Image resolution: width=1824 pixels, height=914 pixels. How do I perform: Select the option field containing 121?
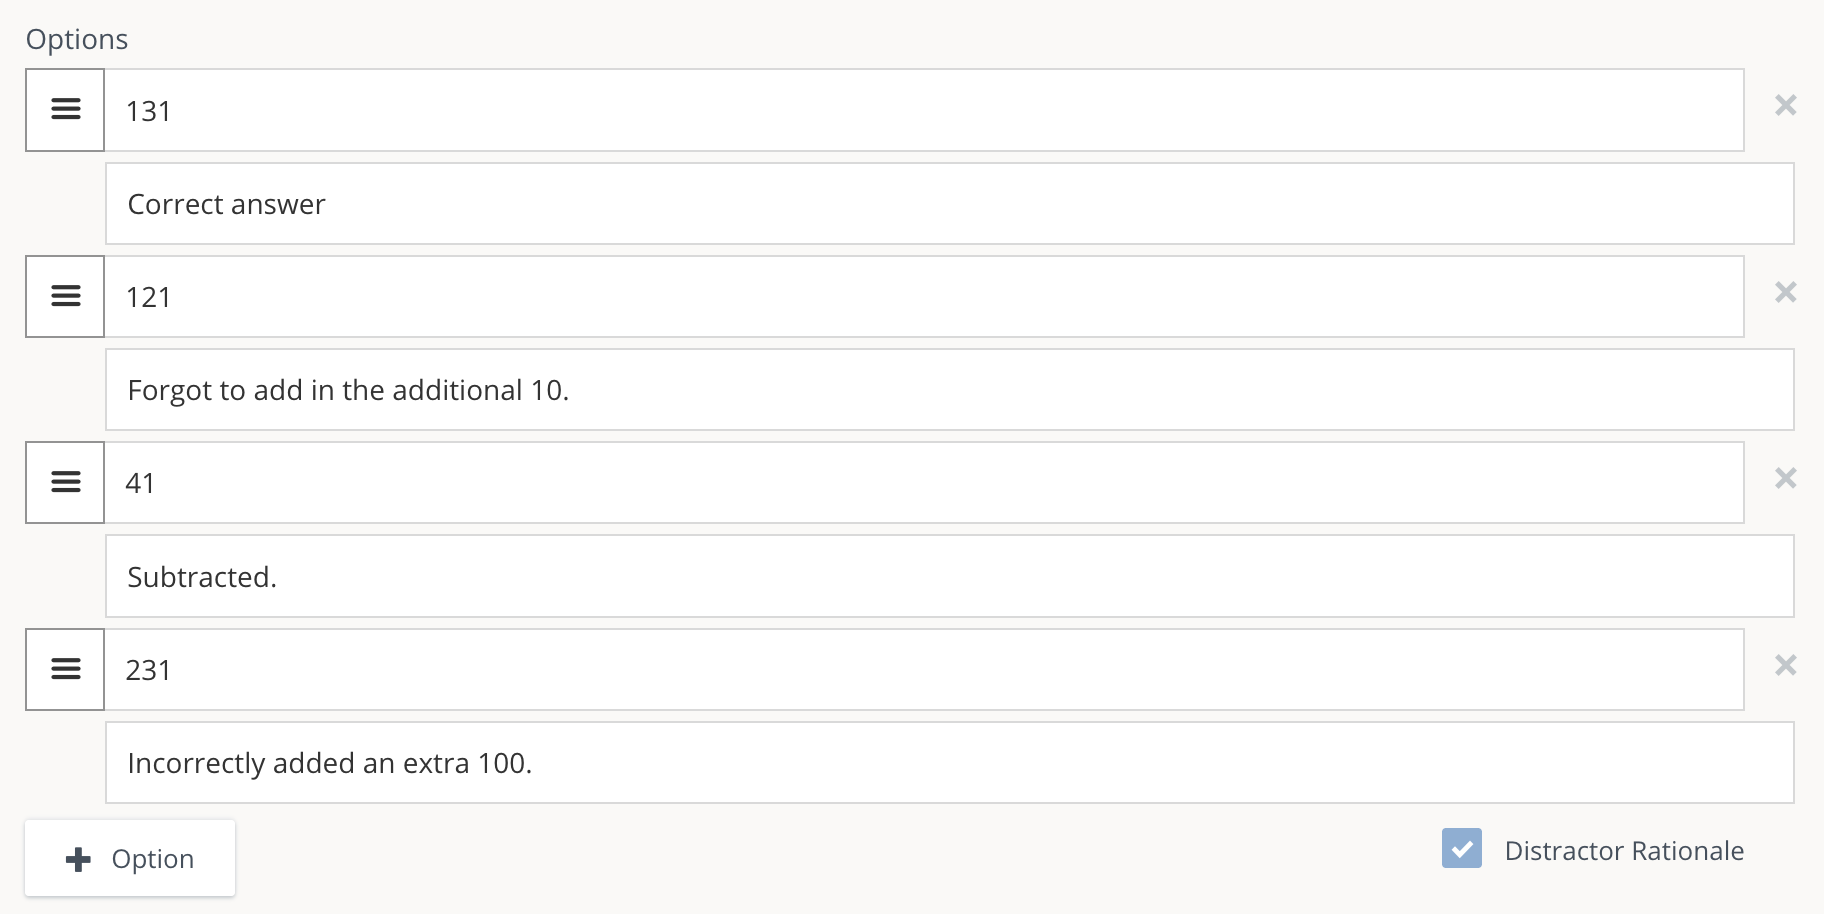tap(900, 296)
